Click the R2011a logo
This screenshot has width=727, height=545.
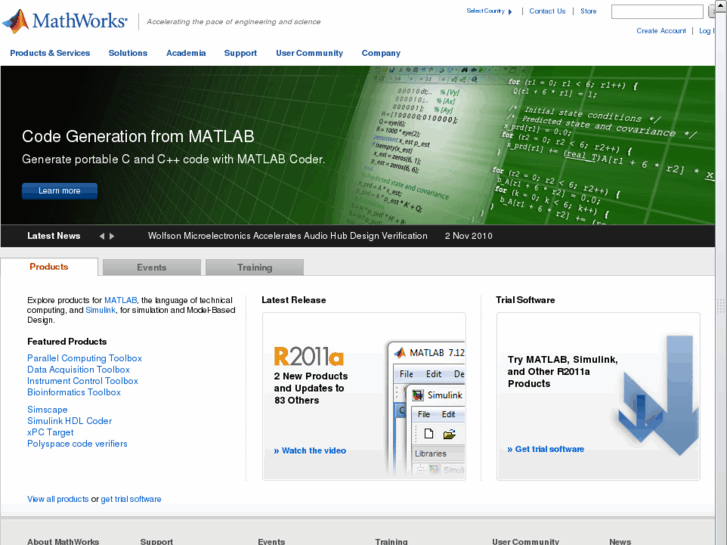309,357
